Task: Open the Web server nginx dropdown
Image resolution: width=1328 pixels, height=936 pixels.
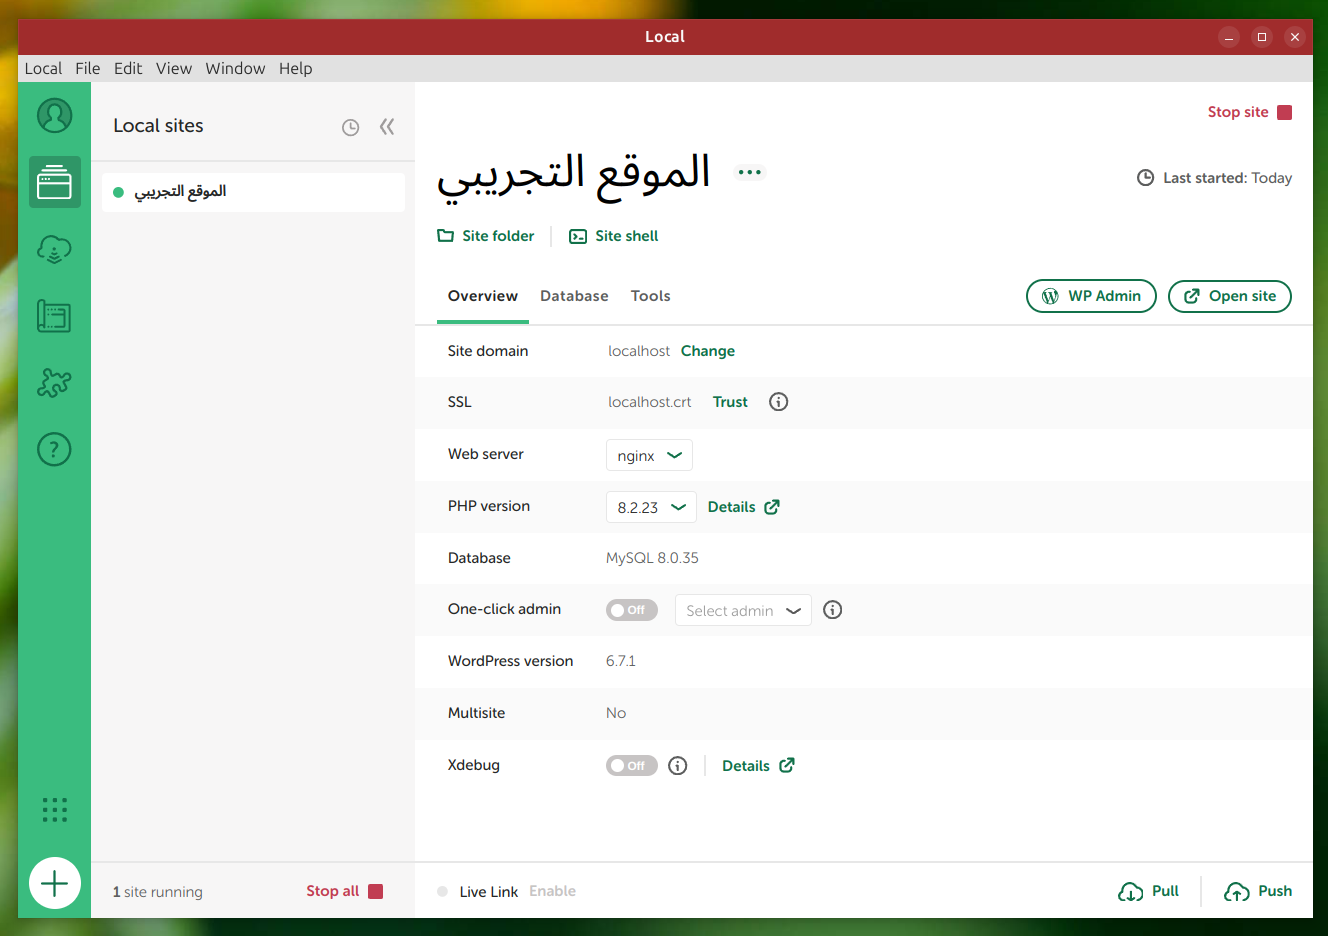Action: [x=649, y=455]
